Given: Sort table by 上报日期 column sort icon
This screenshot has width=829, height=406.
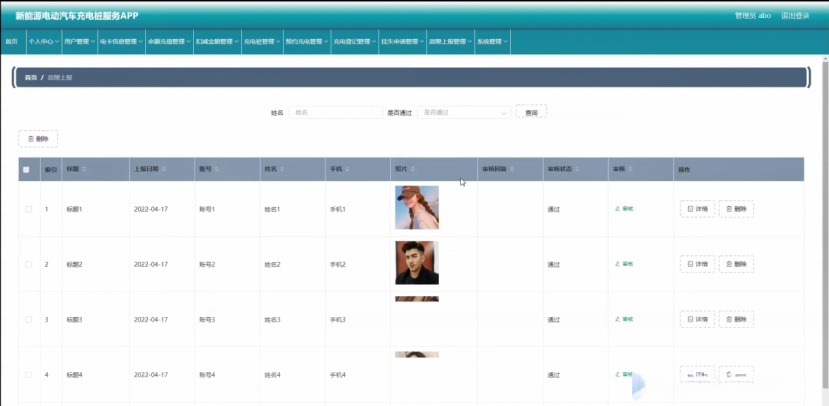Looking at the screenshot, I should (164, 170).
